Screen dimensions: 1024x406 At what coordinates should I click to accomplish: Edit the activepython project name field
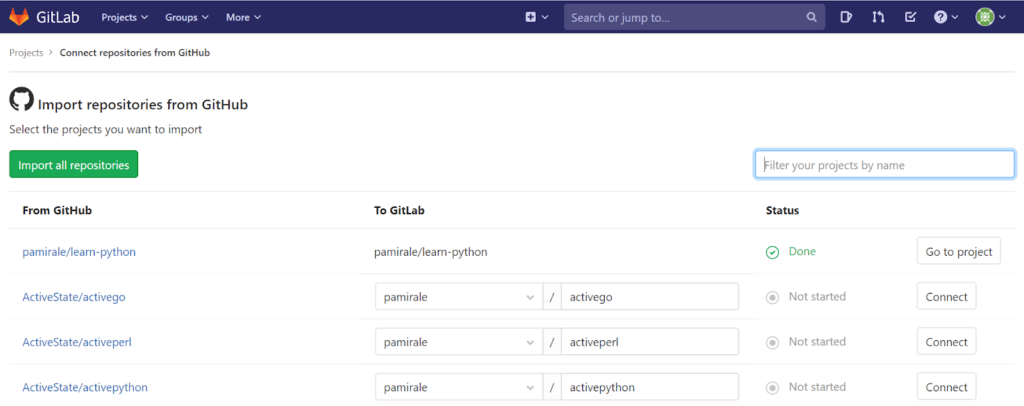click(650, 387)
